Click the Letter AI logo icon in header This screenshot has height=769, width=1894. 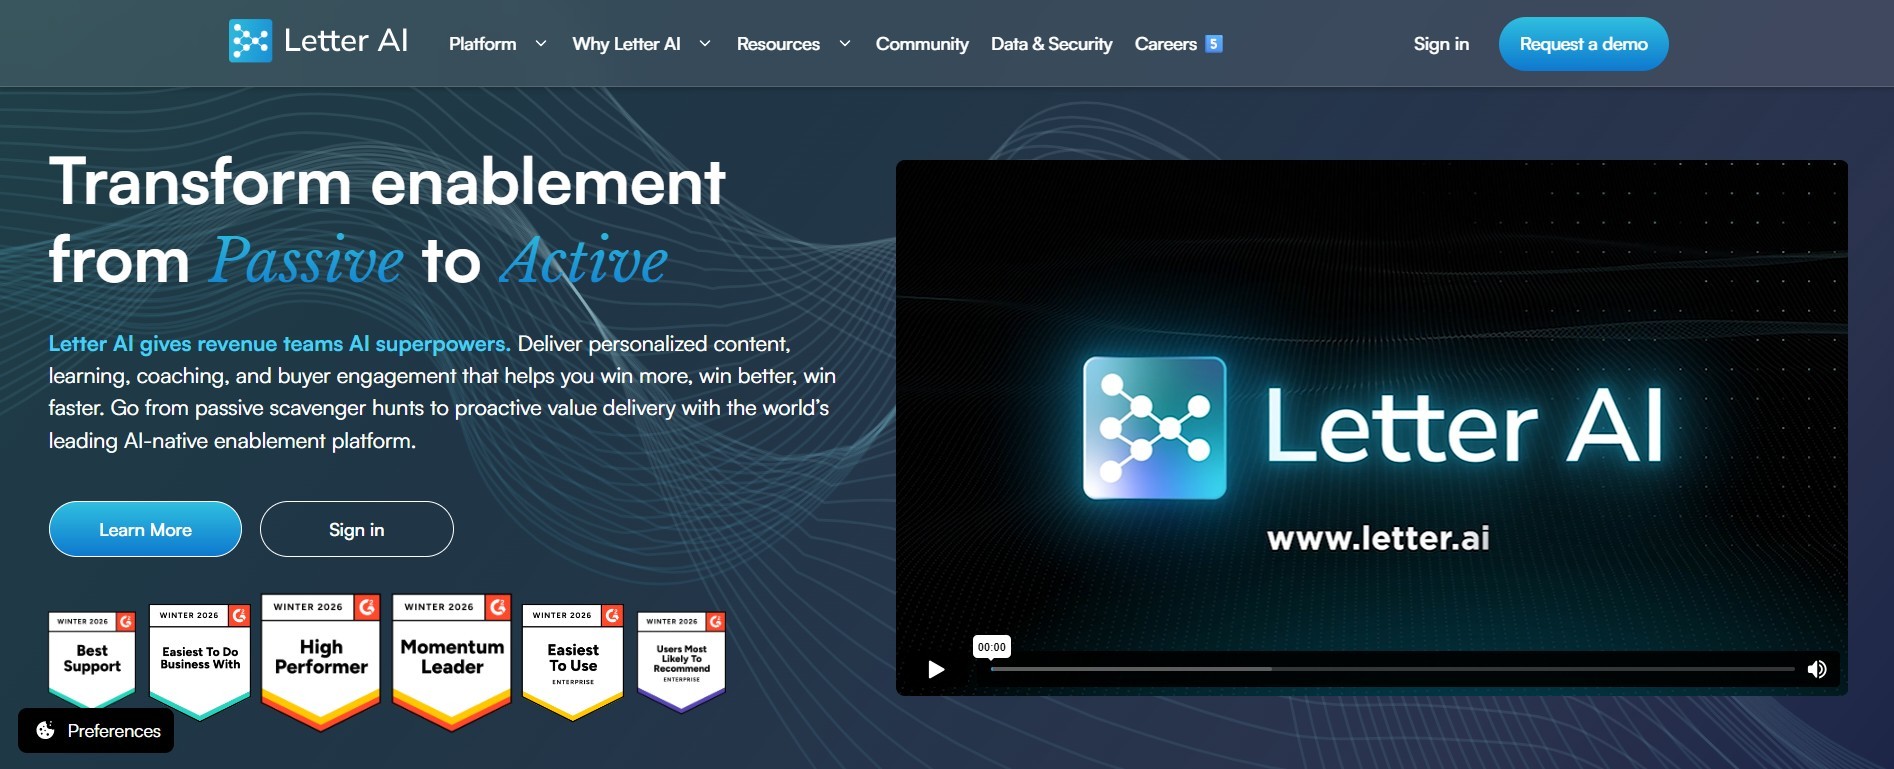point(250,41)
